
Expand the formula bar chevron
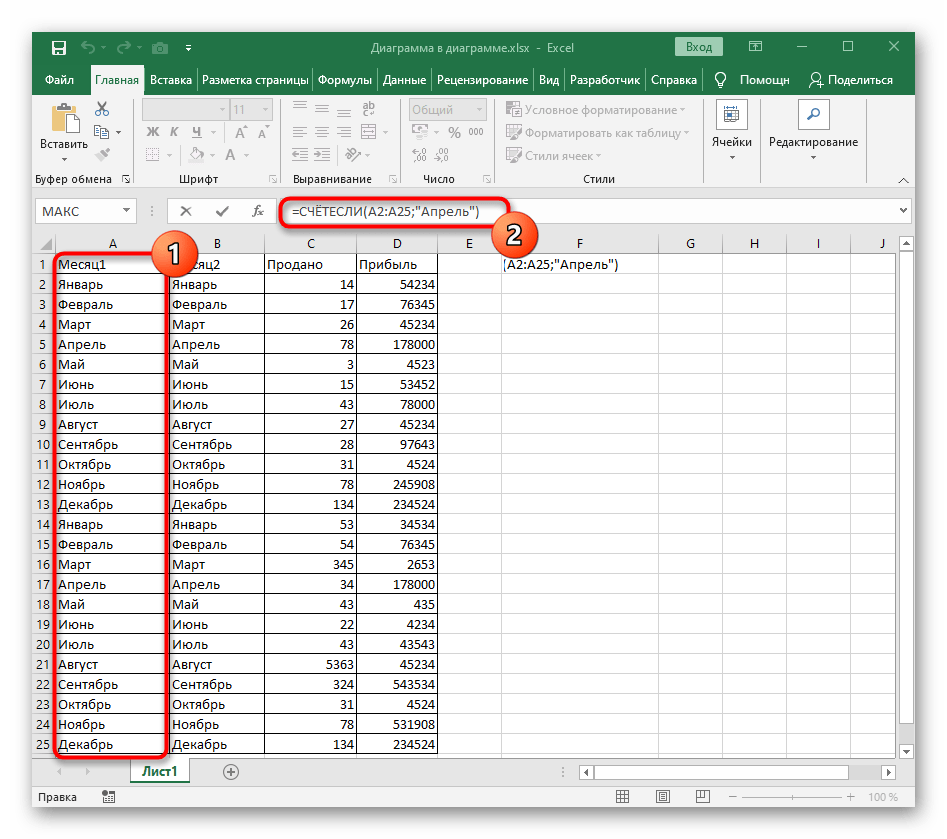tap(903, 210)
